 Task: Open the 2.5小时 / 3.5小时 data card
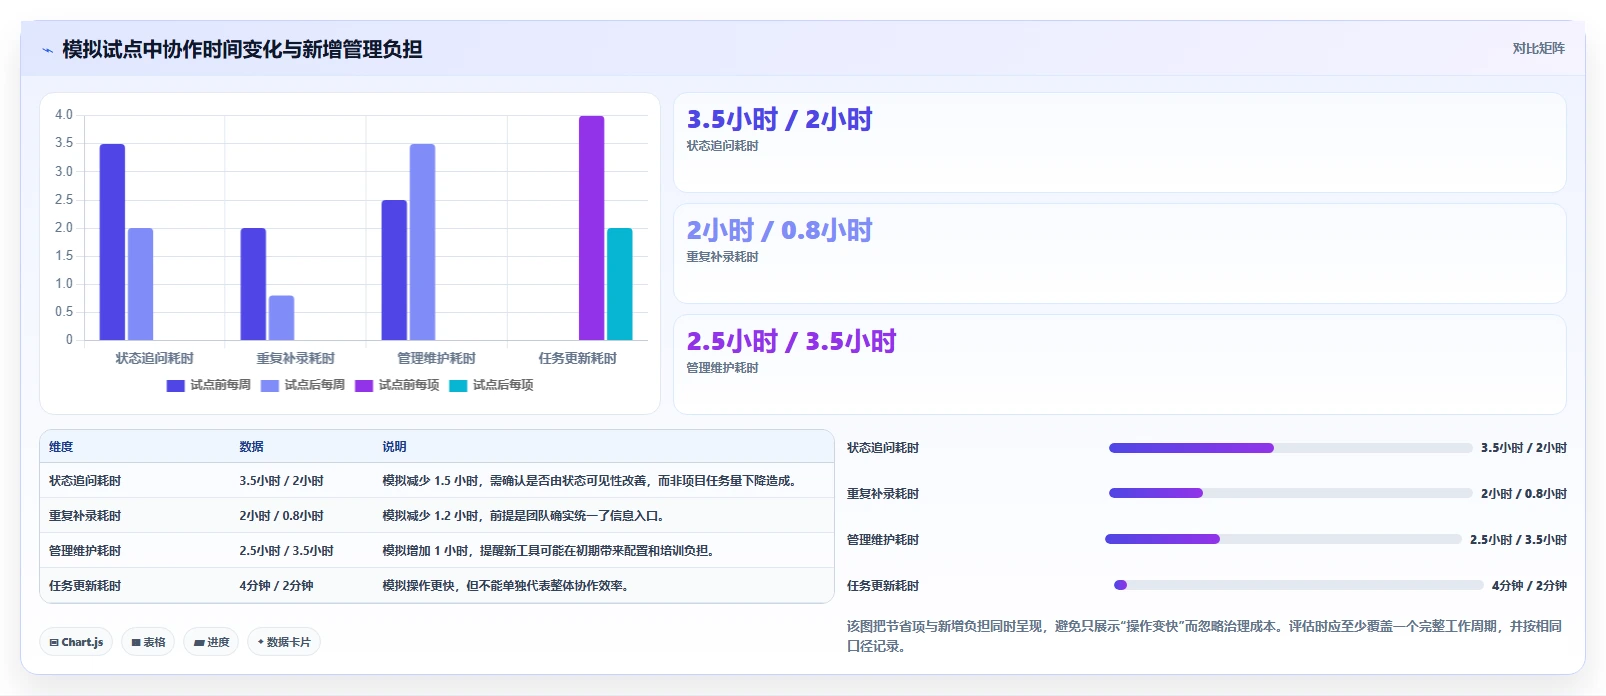(x=1119, y=365)
